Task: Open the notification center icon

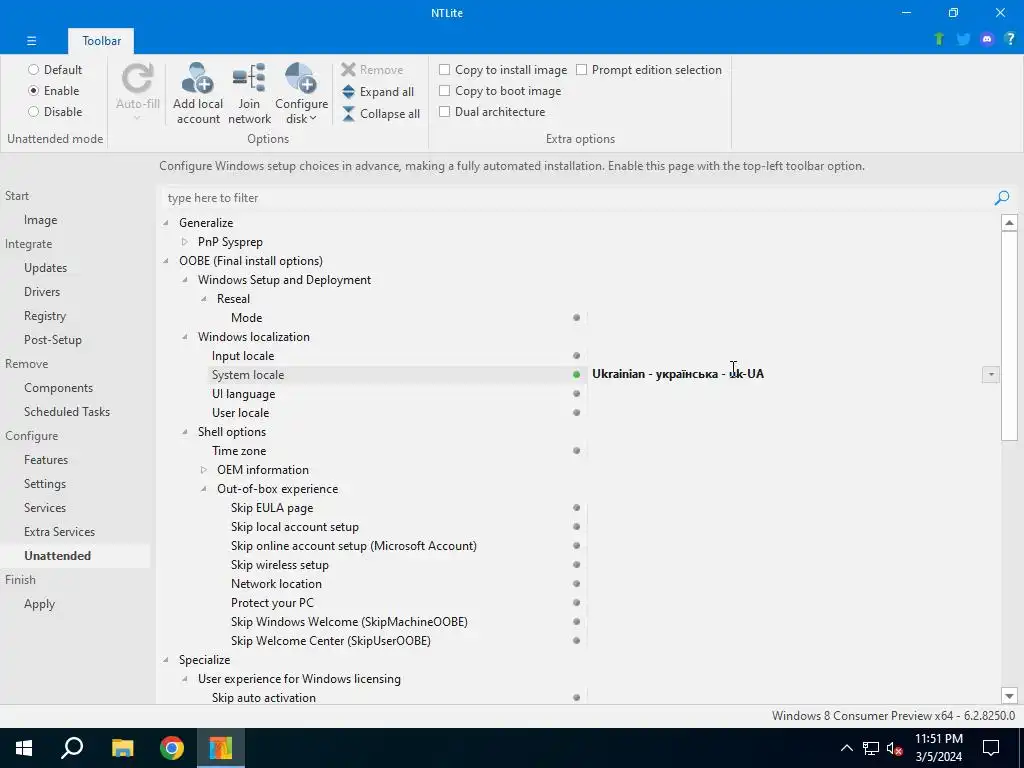Action: point(991,748)
